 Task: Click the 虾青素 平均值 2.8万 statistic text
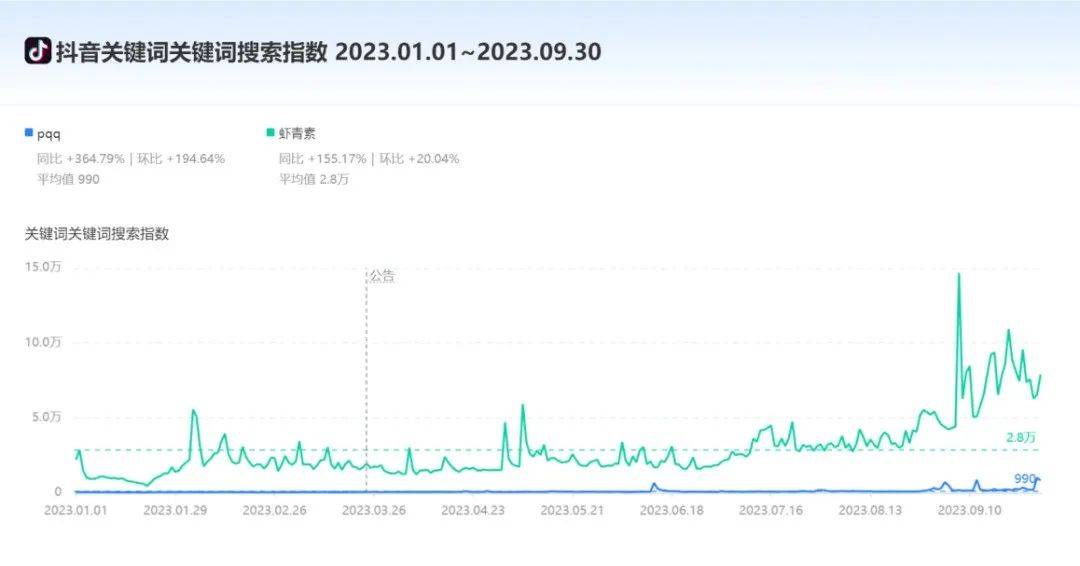pos(313,179)
